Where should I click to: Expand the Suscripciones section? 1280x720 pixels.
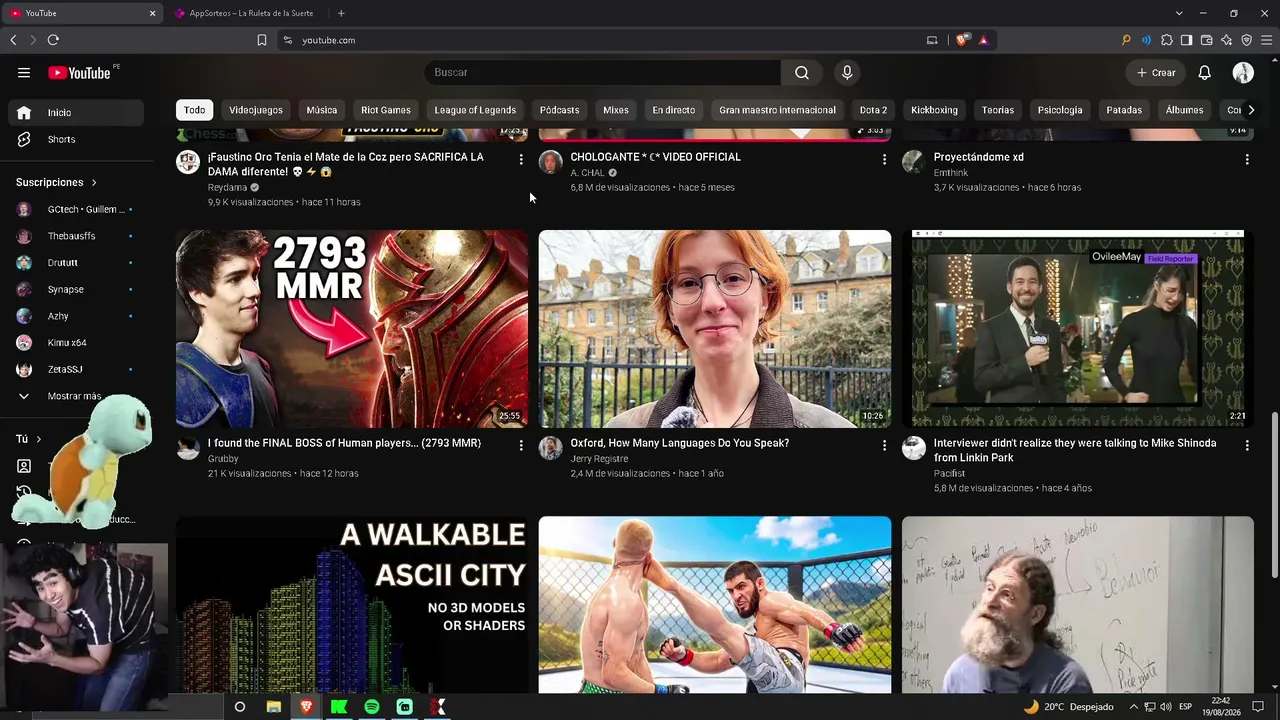click(x=56, y=182)
